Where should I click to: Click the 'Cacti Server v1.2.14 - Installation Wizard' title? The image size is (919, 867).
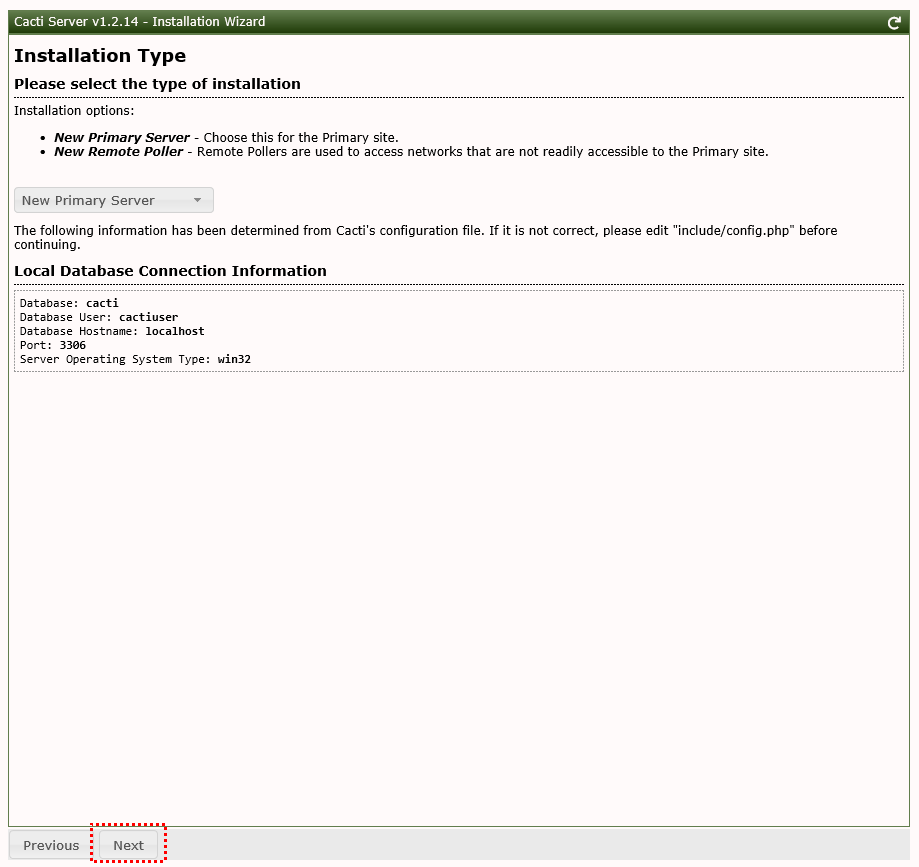pyautogui.click(x=139, y=22)
